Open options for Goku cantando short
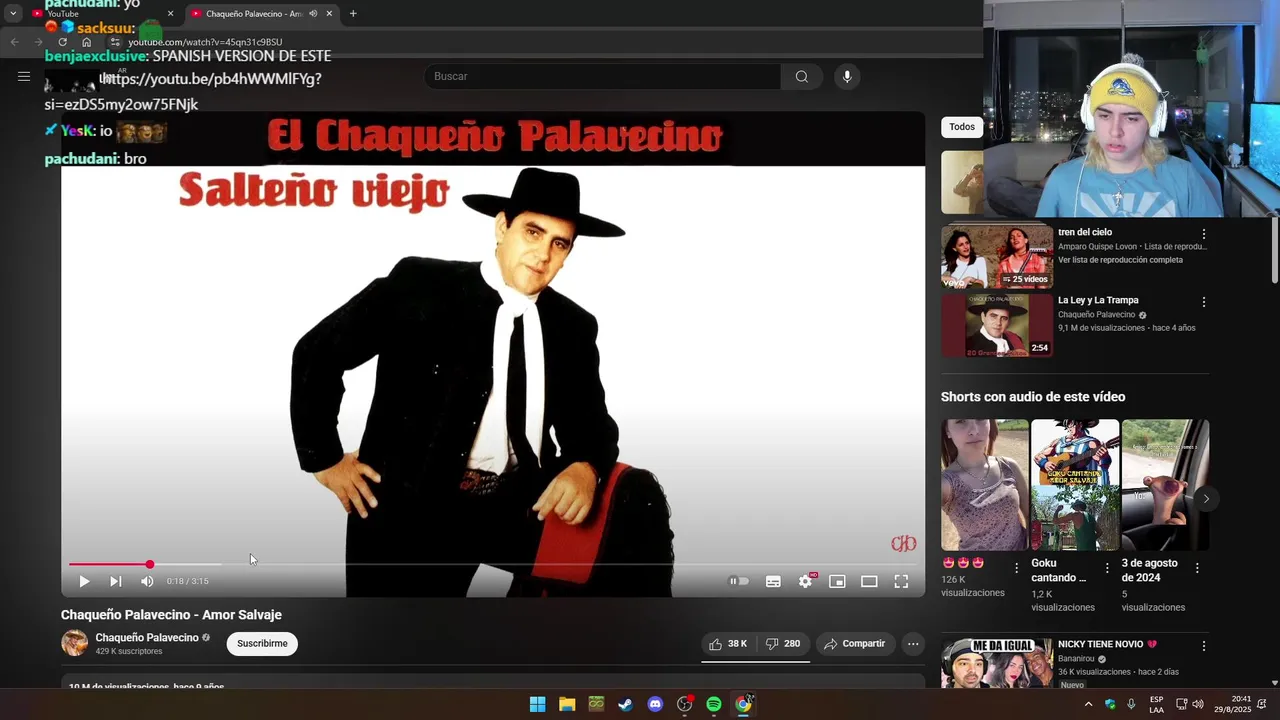Viewport: 1280px width, 720px height. tap(1107, 568)
